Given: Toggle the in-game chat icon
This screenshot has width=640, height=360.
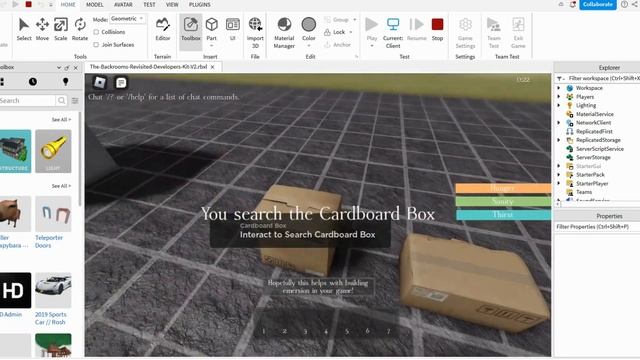Looking at the screenshot, I should click(121, 83).
